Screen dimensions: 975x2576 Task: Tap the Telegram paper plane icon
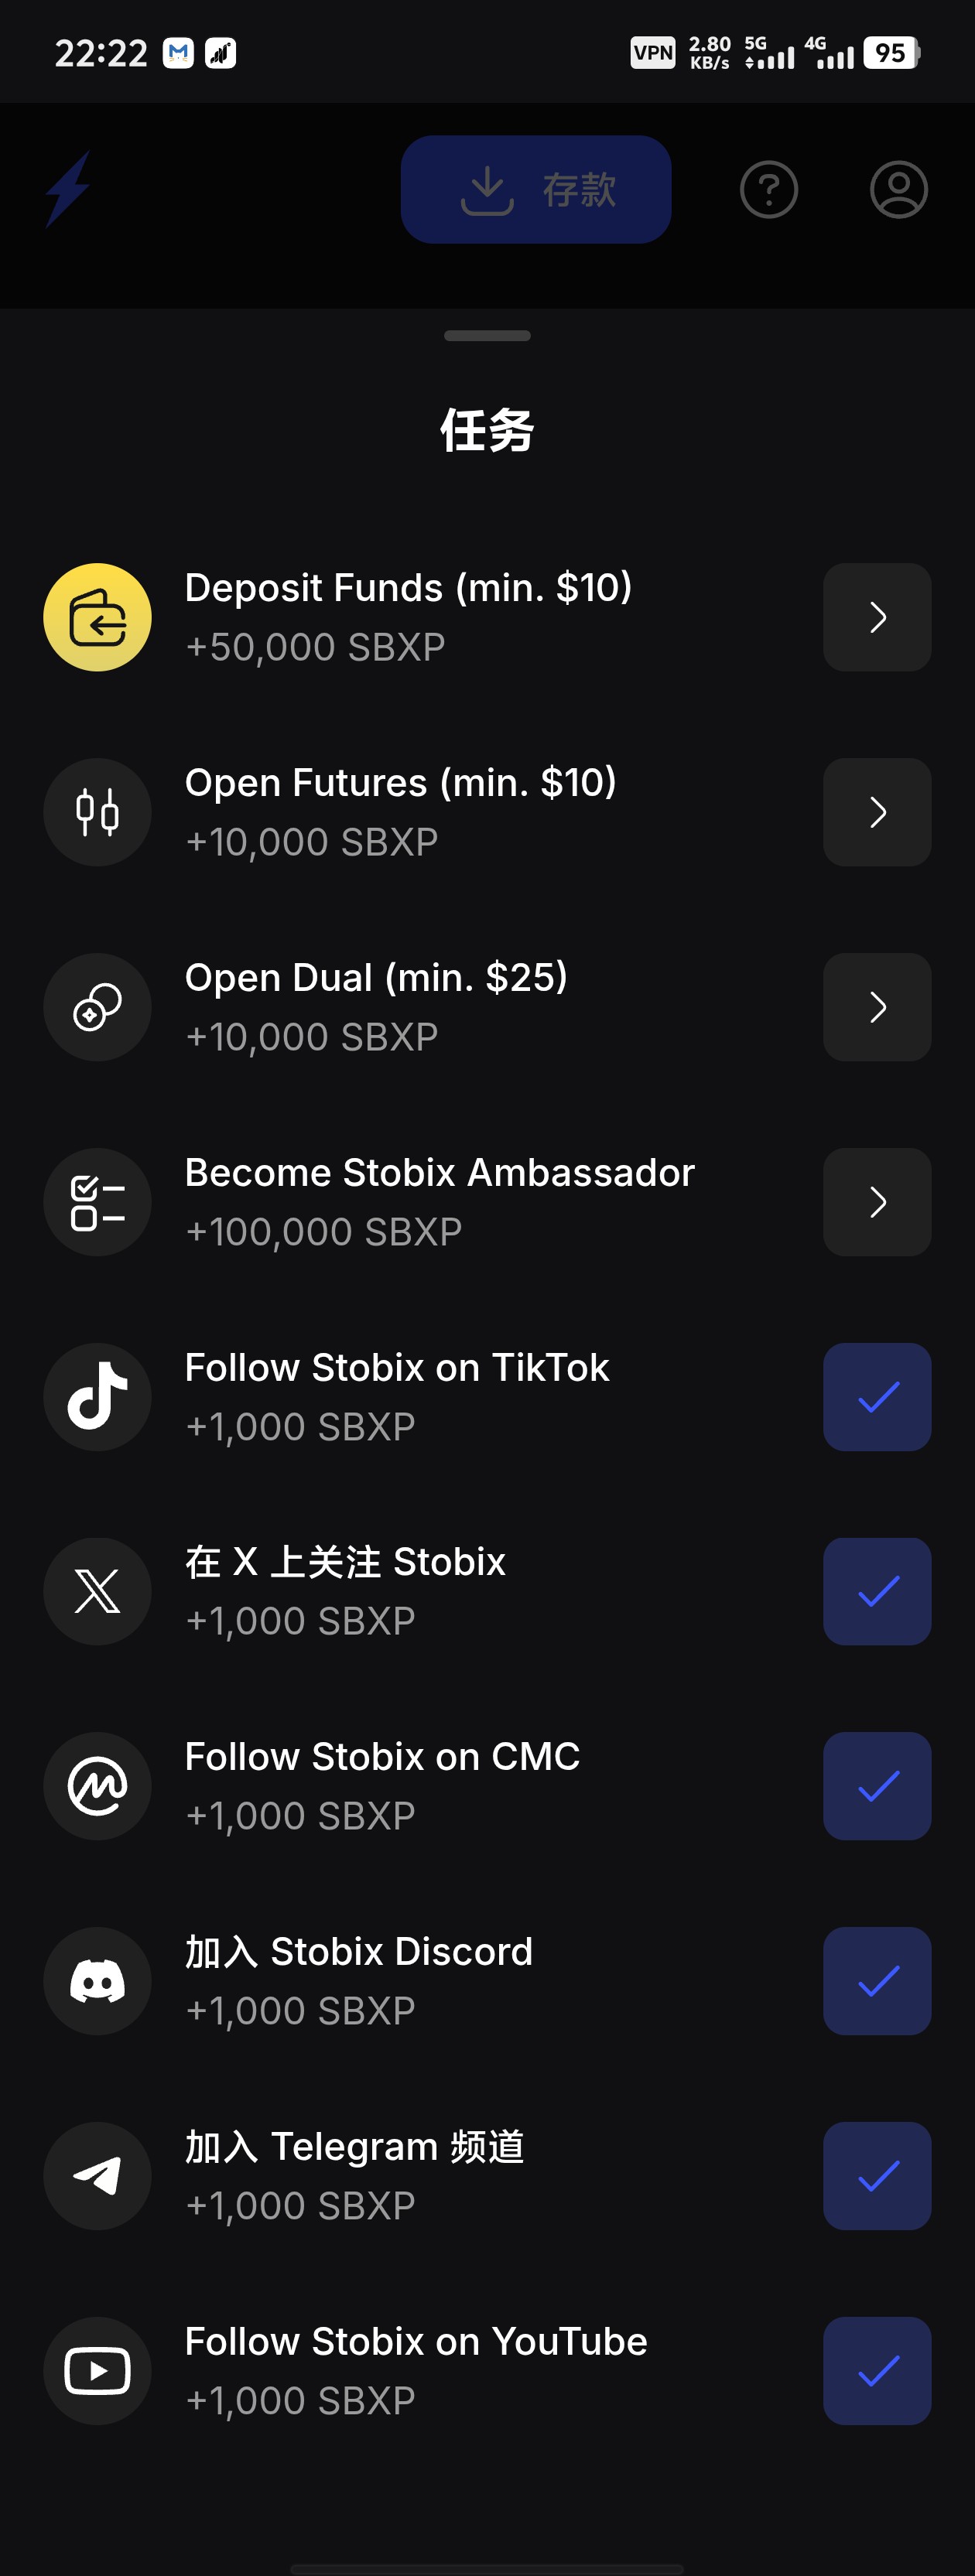pyautogui.click(x=97, y=2176)
